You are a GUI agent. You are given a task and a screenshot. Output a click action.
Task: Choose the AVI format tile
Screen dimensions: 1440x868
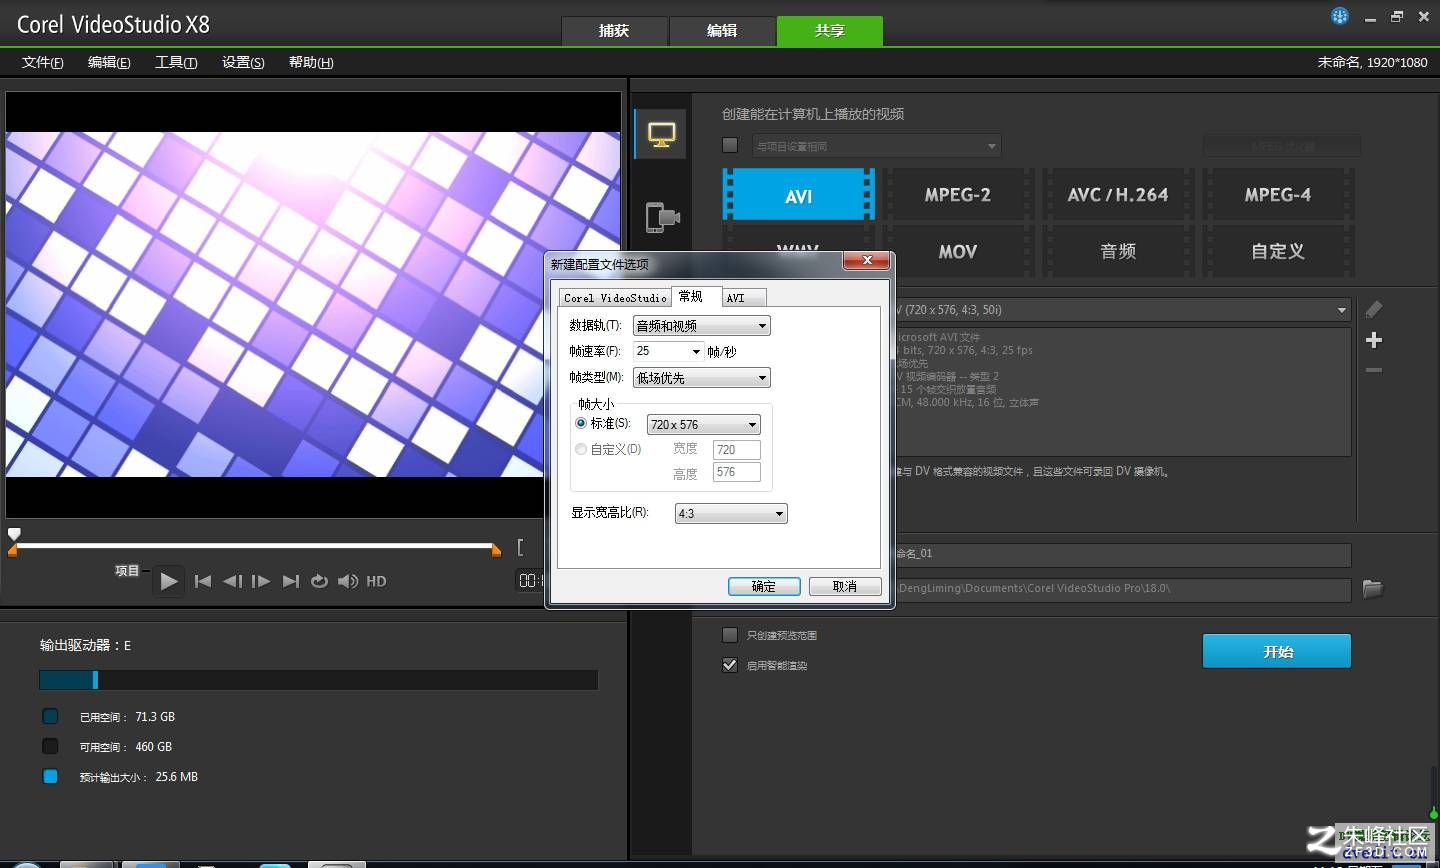pos(798,196)
